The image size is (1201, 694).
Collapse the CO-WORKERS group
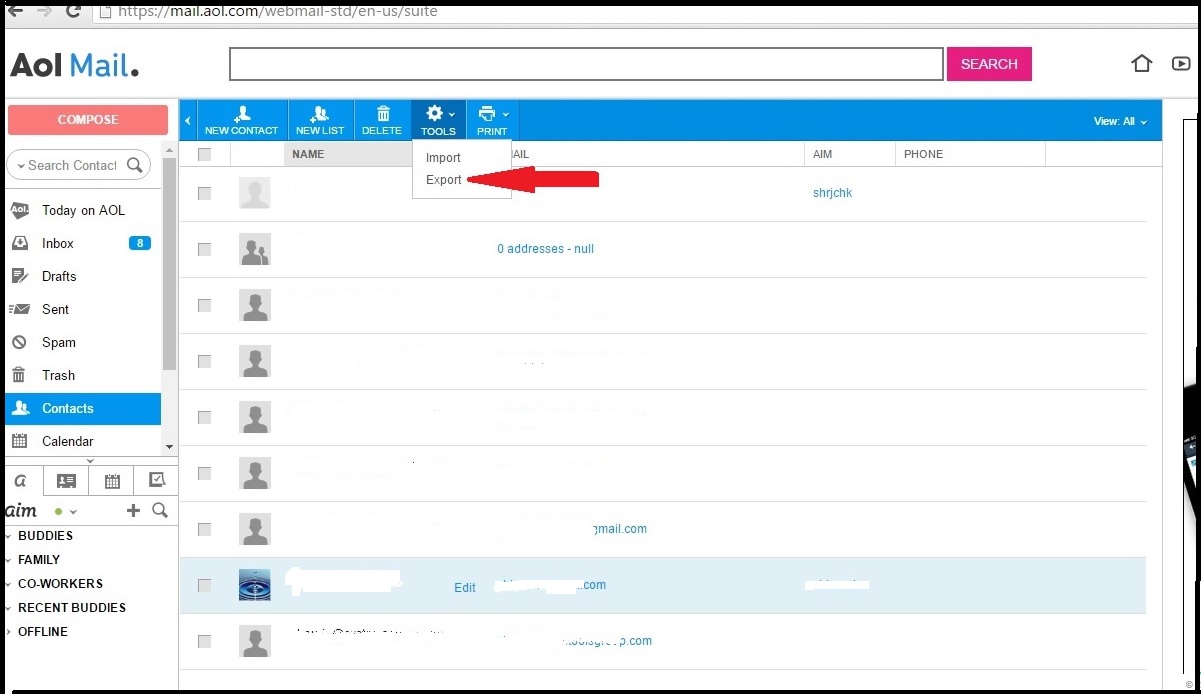point(9,584)
